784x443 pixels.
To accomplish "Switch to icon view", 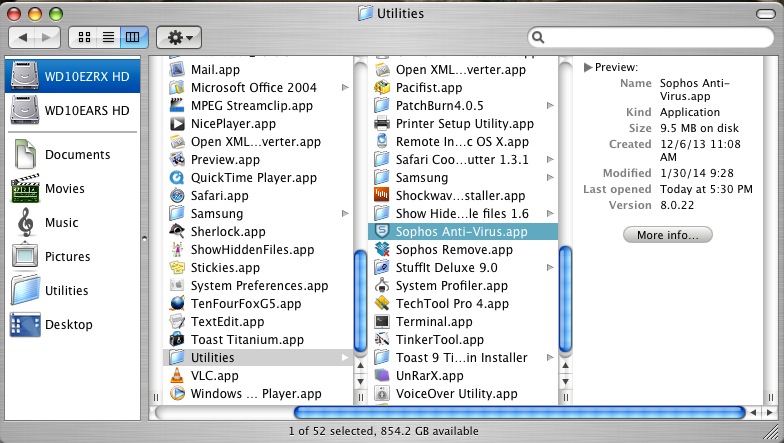I will [84, 38].
